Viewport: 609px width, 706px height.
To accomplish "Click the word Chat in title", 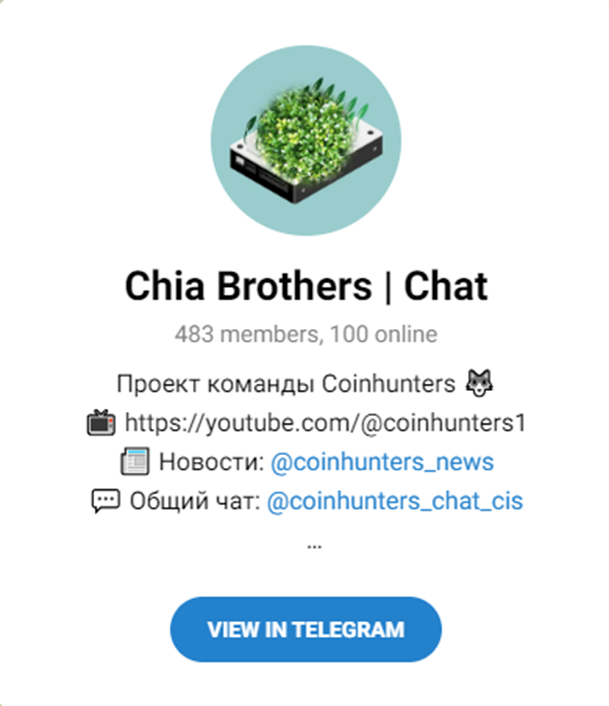I will 446,286.
